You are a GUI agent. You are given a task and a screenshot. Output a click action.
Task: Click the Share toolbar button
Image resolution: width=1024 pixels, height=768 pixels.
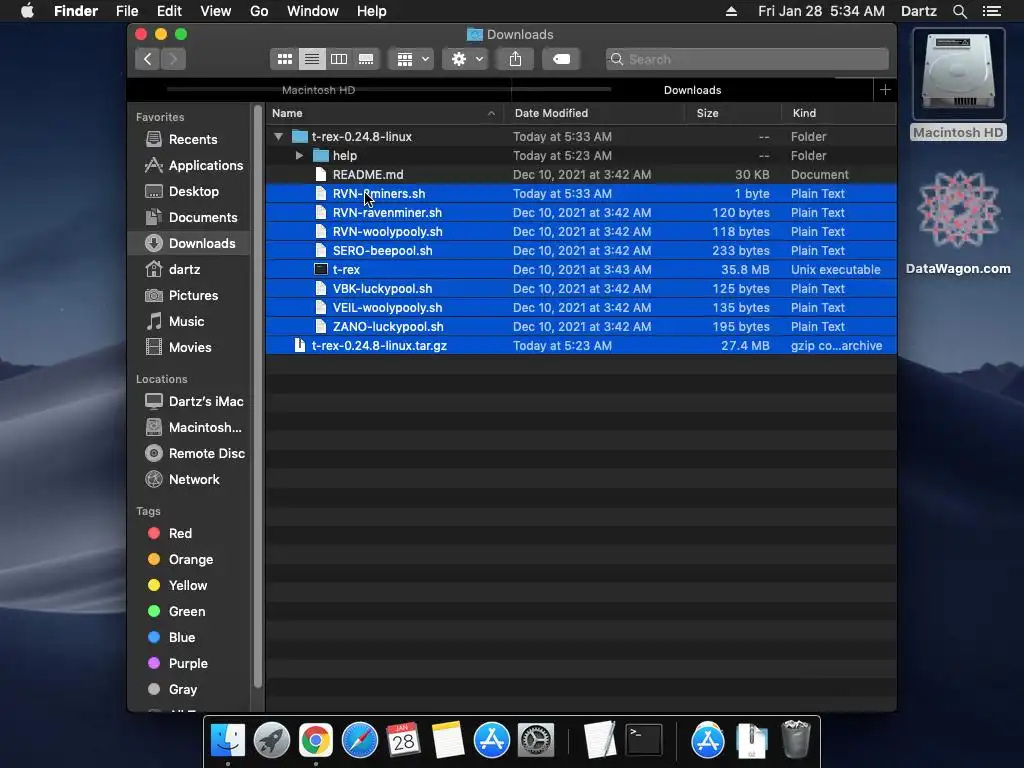(x=515, y=59)
